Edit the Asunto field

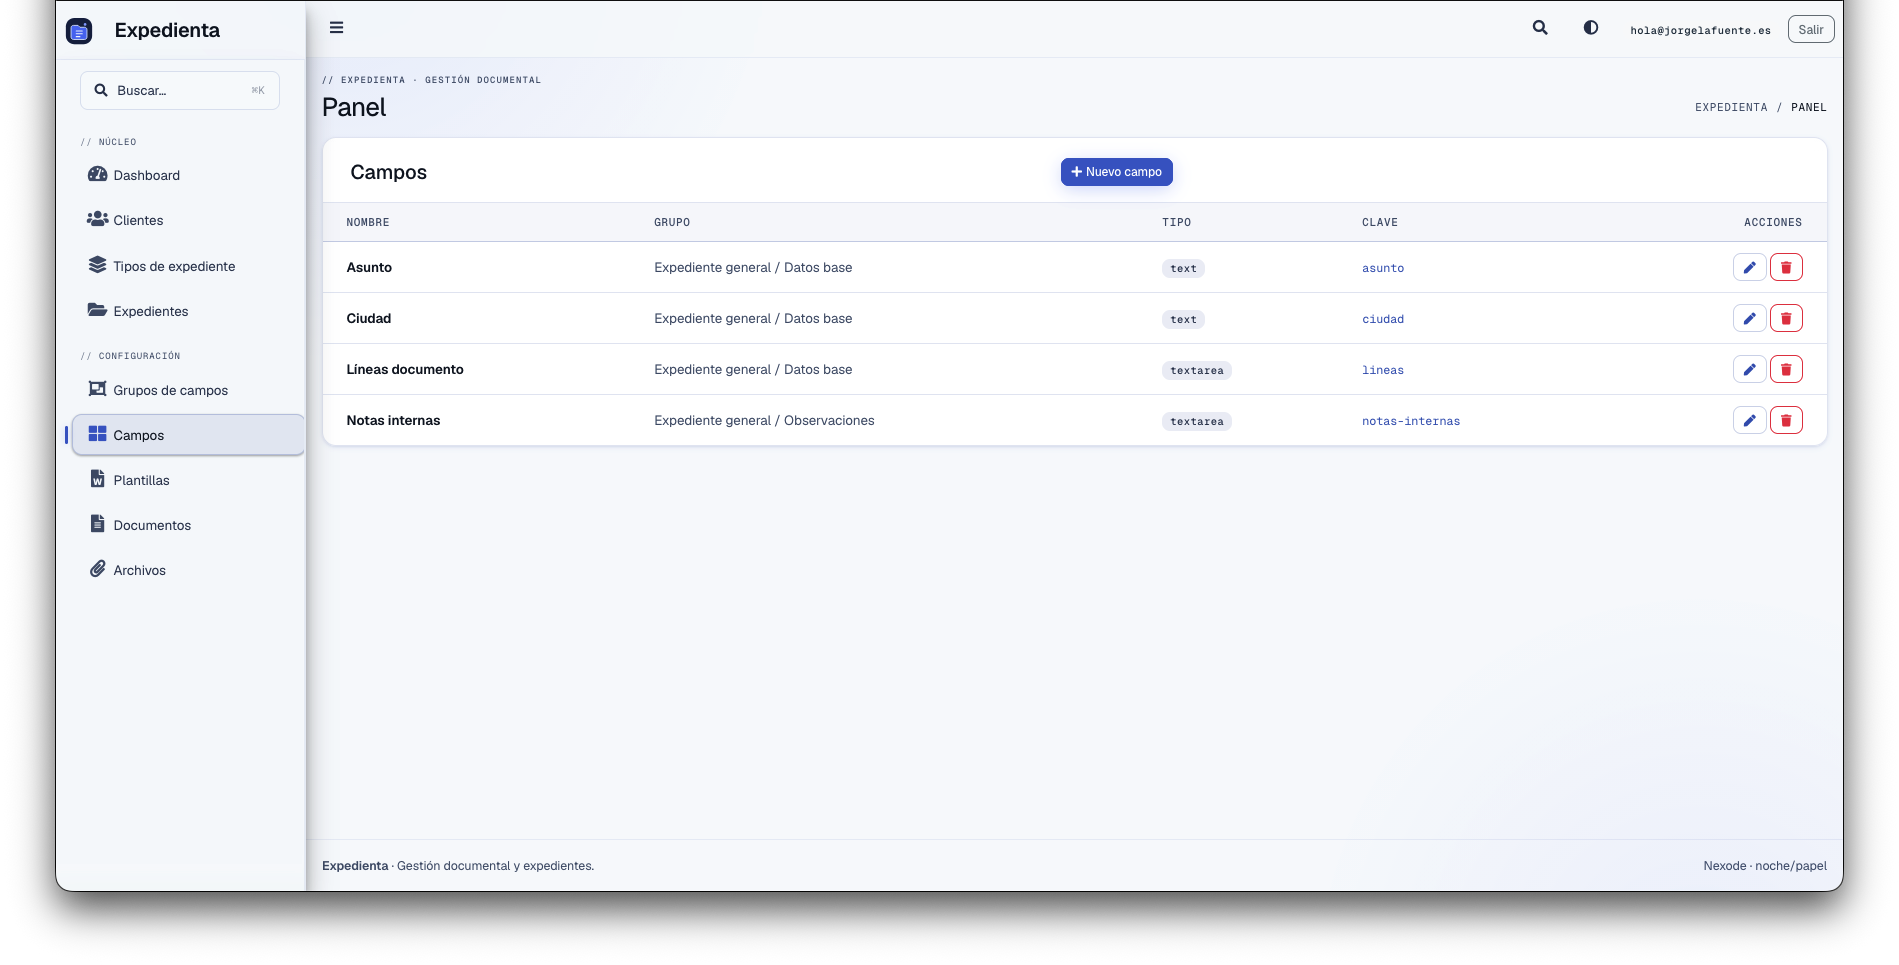pyautogui.click(x=1749, y=267)
